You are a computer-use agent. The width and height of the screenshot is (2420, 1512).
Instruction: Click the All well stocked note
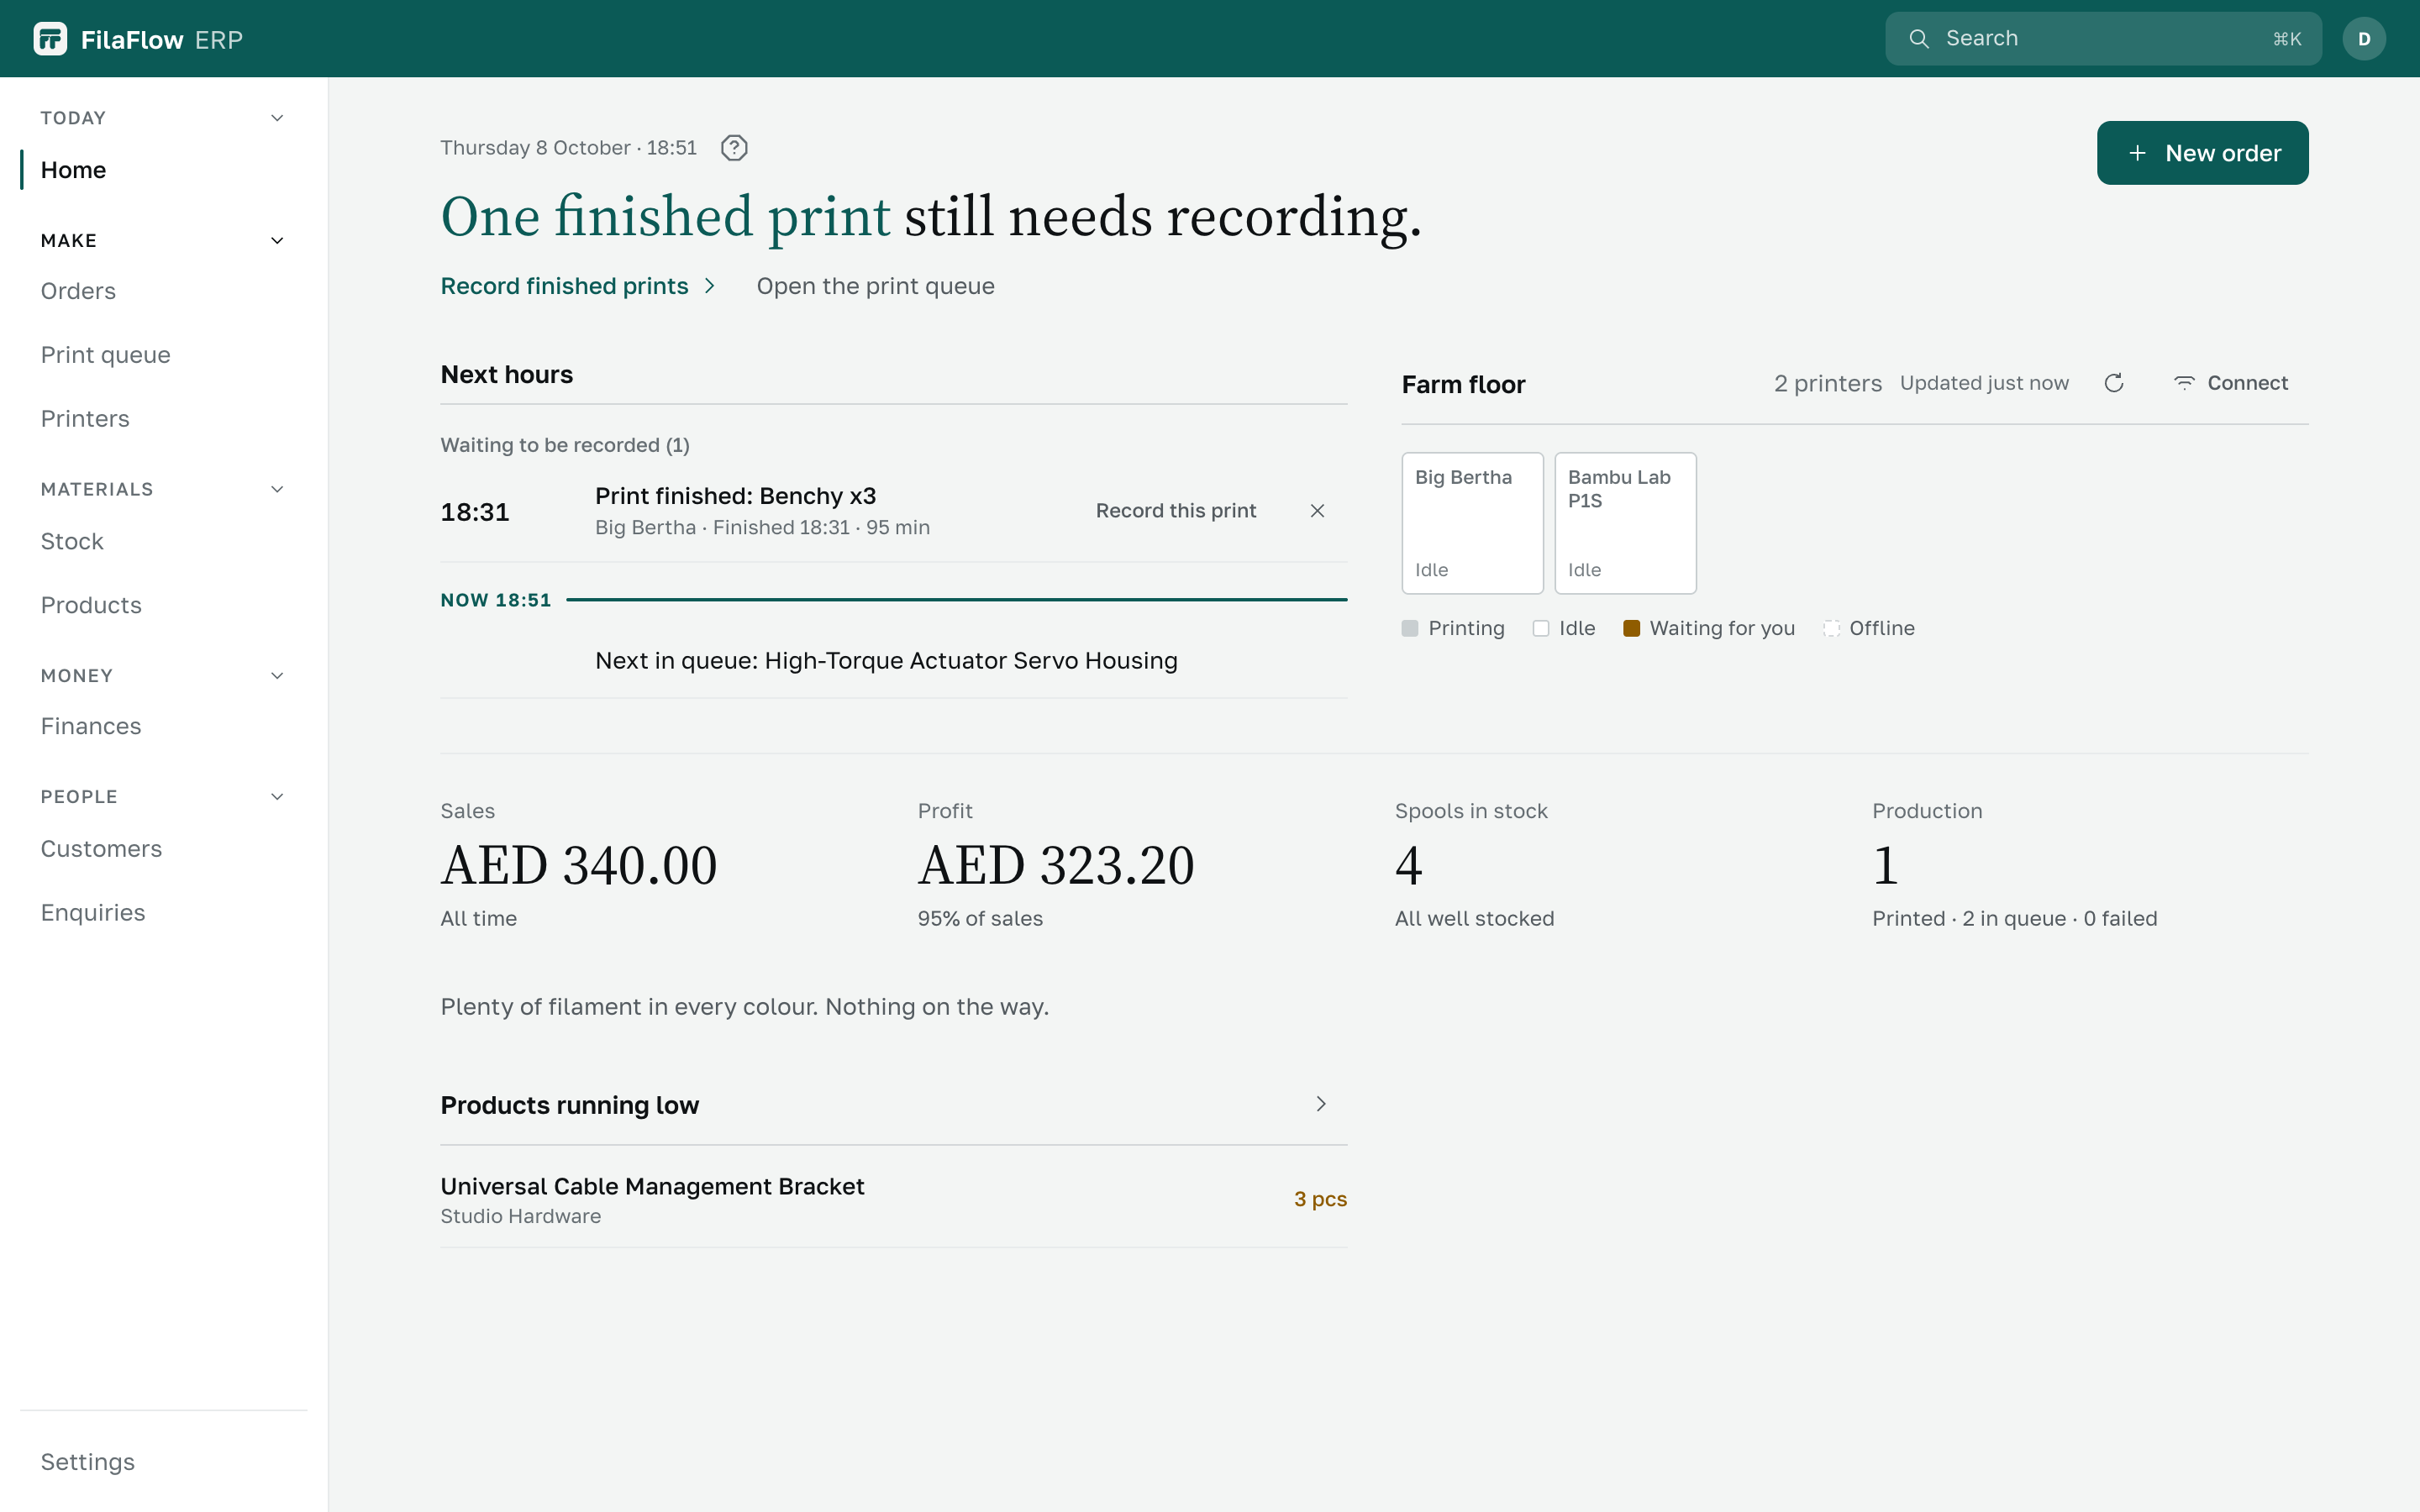click(1474, 918)
